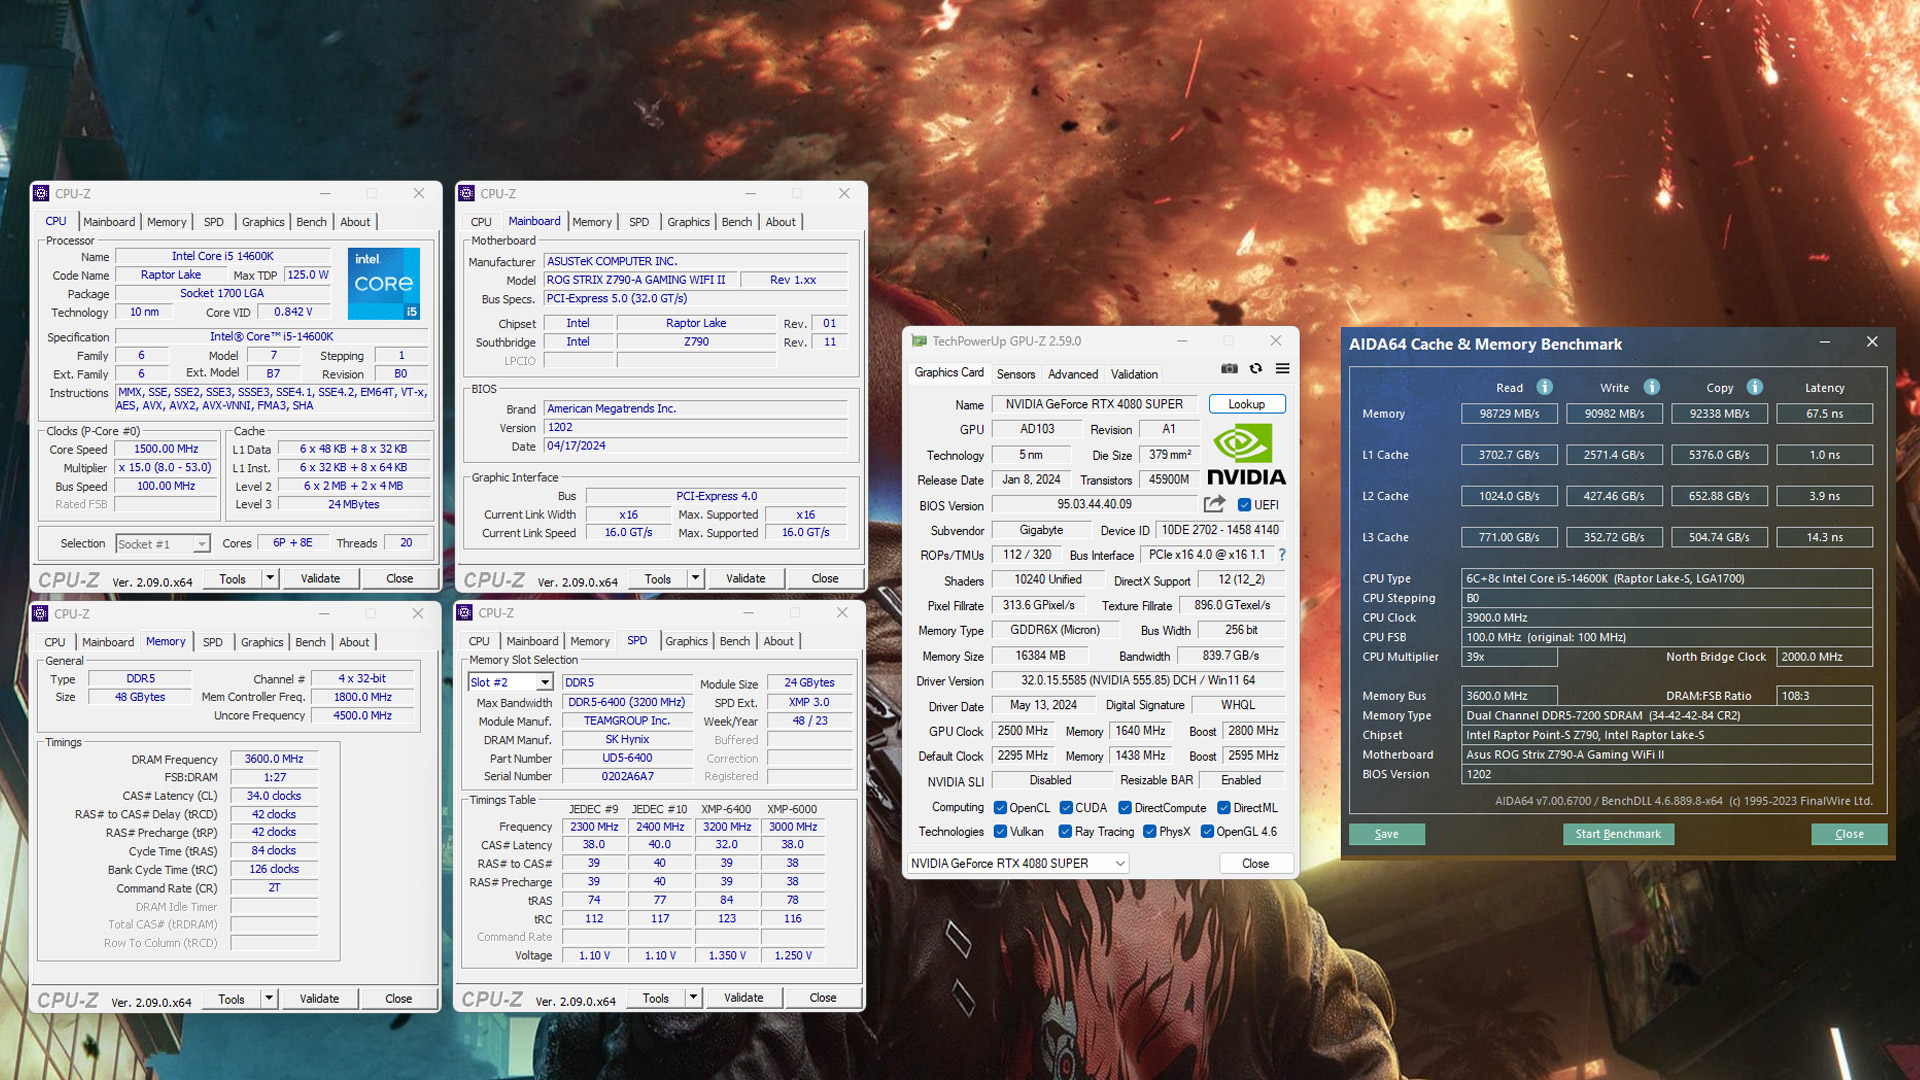1920x1080 pixels.
Task: Toggle the DirectML checkbox
Action: (x=1224, y=808)
